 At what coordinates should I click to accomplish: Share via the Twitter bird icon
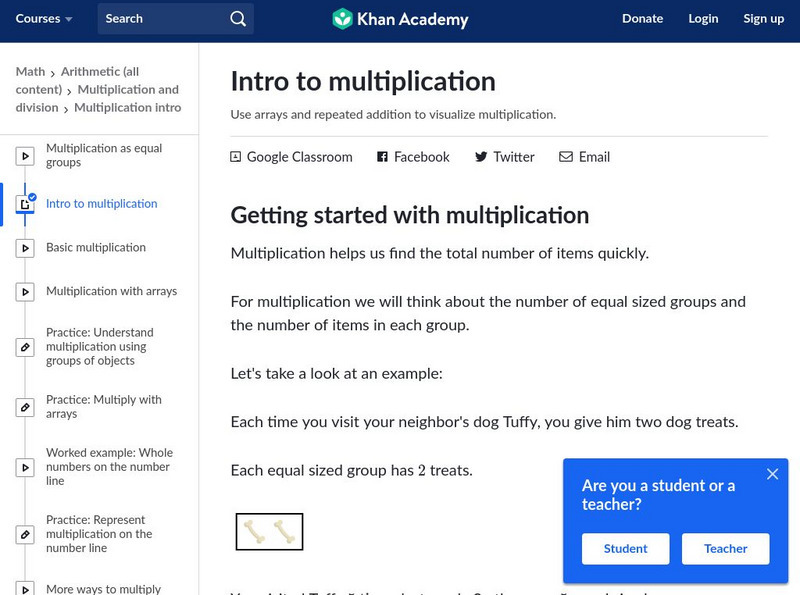pyautogui.click(x=481, y=157)
